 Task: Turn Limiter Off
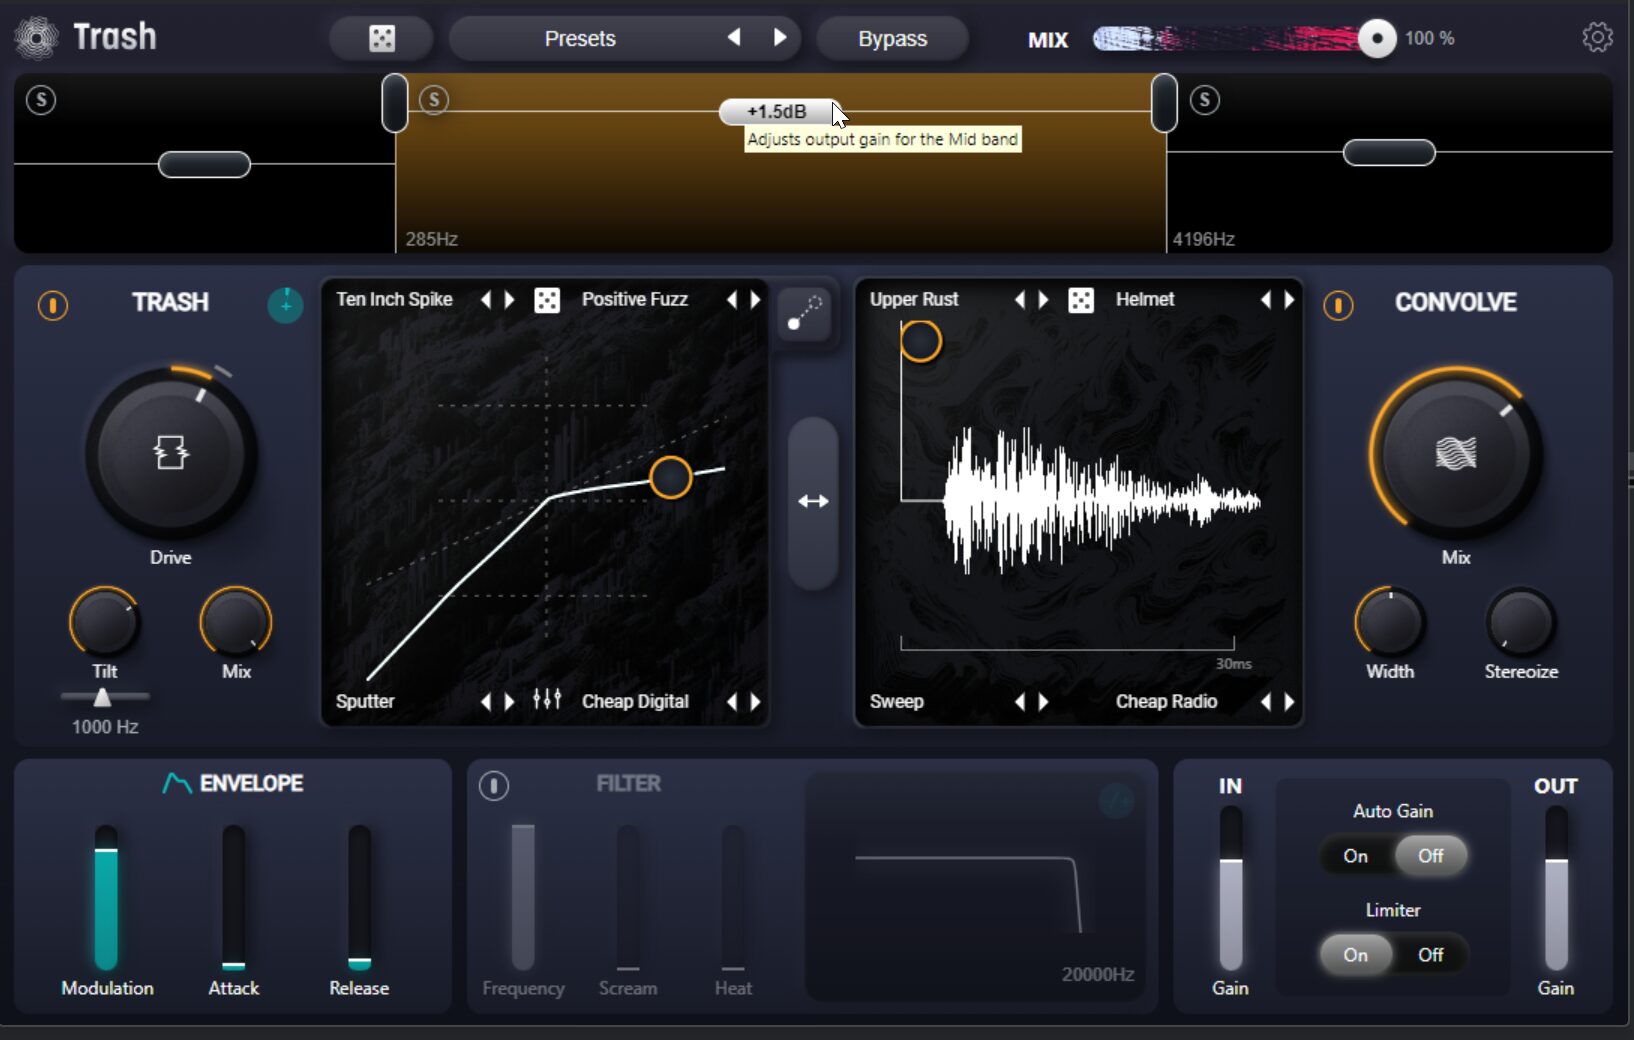1430,955
